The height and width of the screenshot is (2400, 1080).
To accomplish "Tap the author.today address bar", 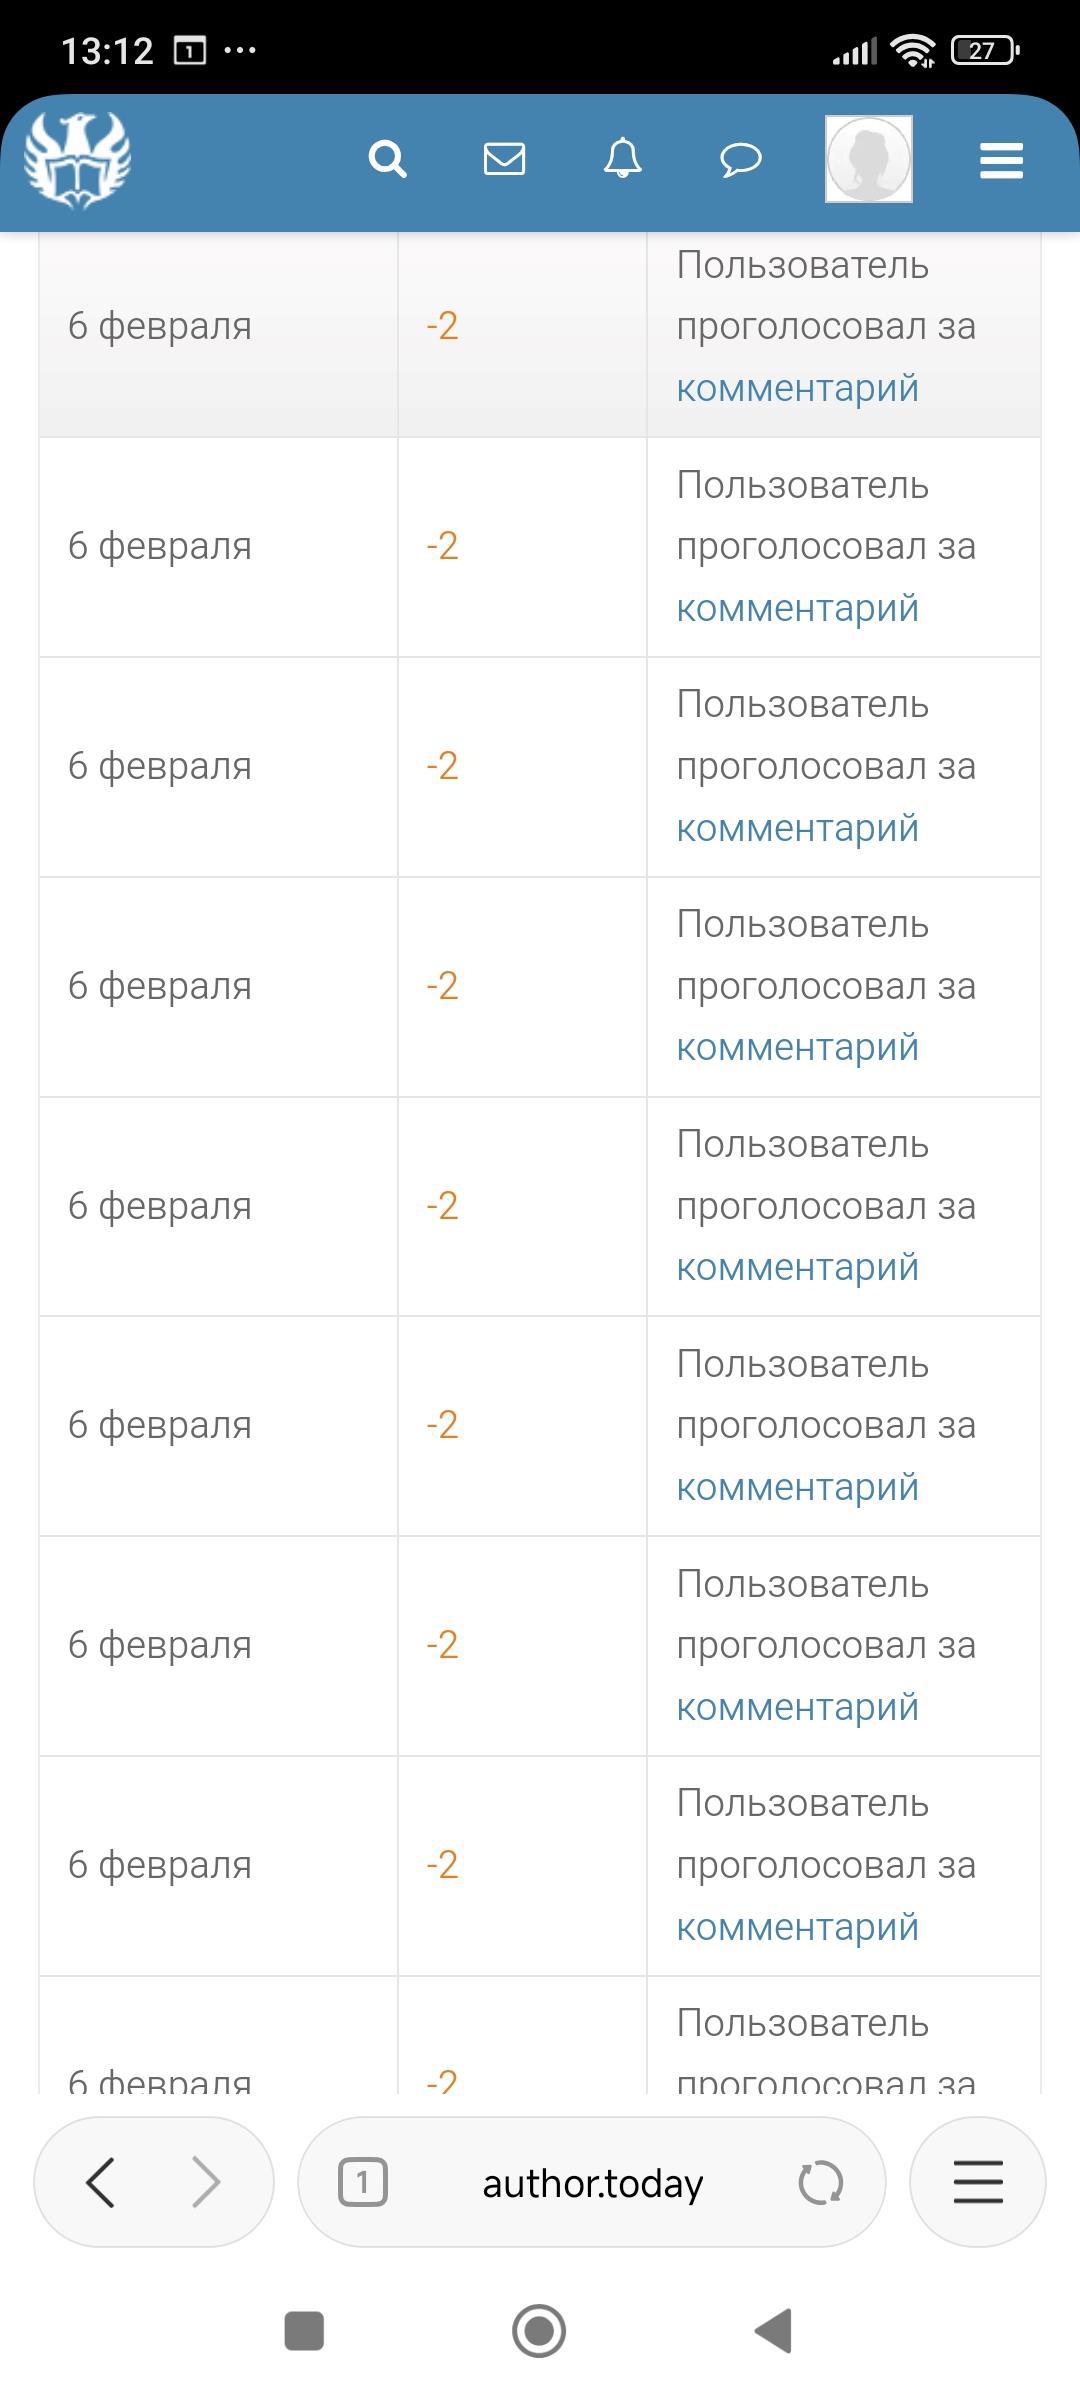I will point(592,2184).
